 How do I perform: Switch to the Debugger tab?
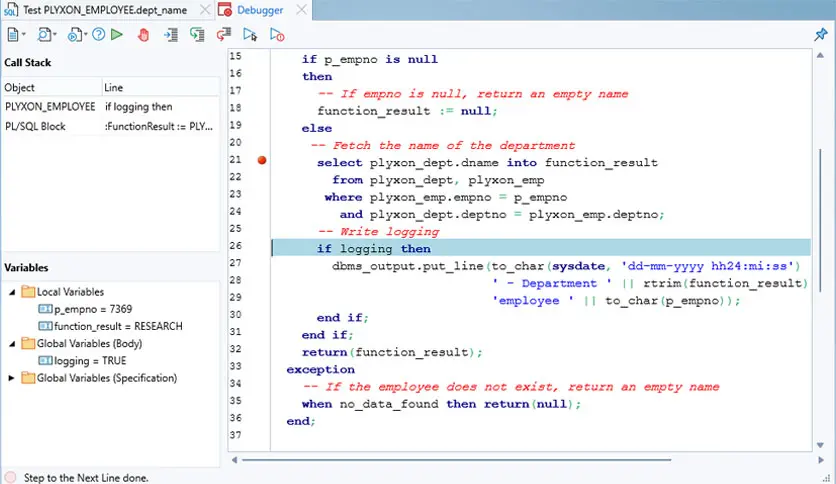(260, 10)
